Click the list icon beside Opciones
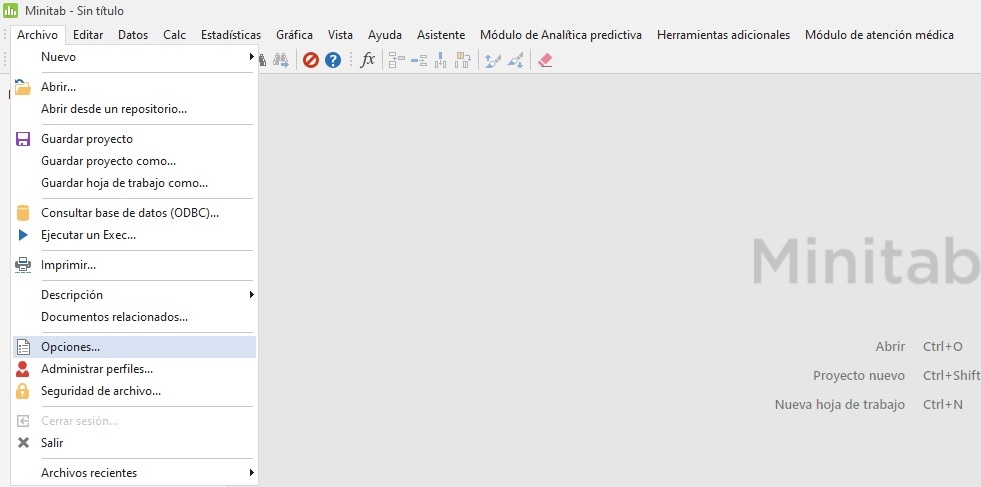 [x=23, y=347]
